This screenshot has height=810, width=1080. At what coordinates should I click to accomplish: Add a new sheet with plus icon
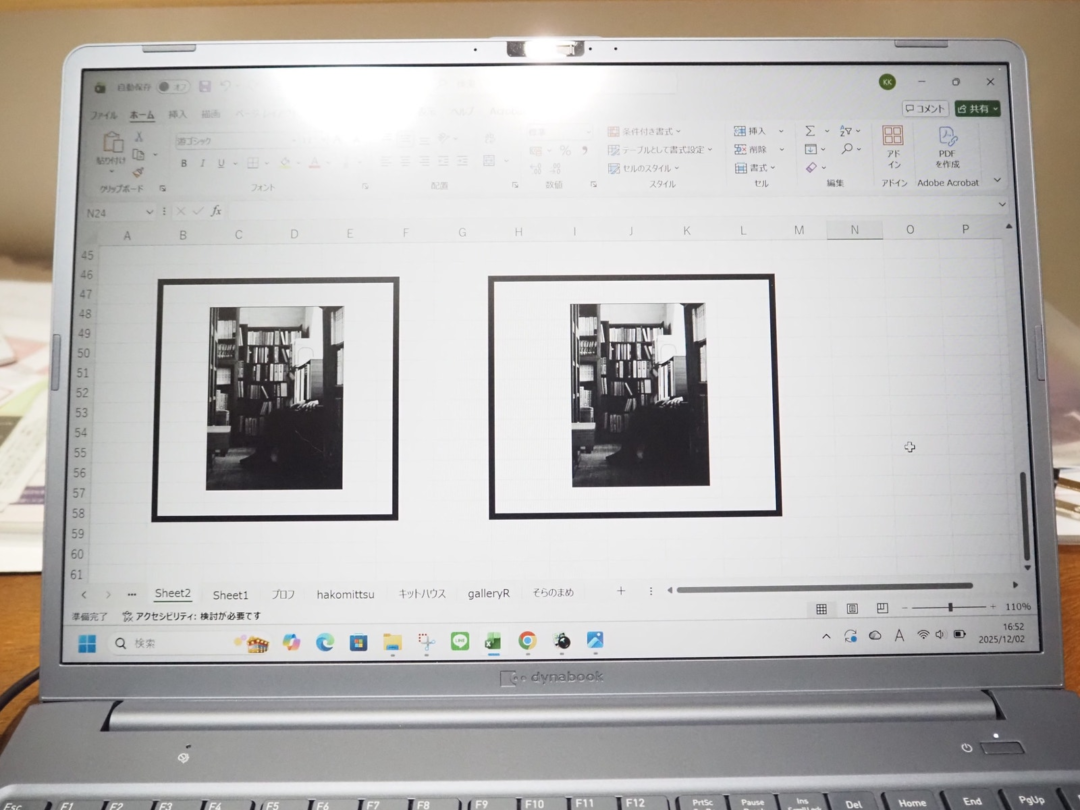[620, 592]
